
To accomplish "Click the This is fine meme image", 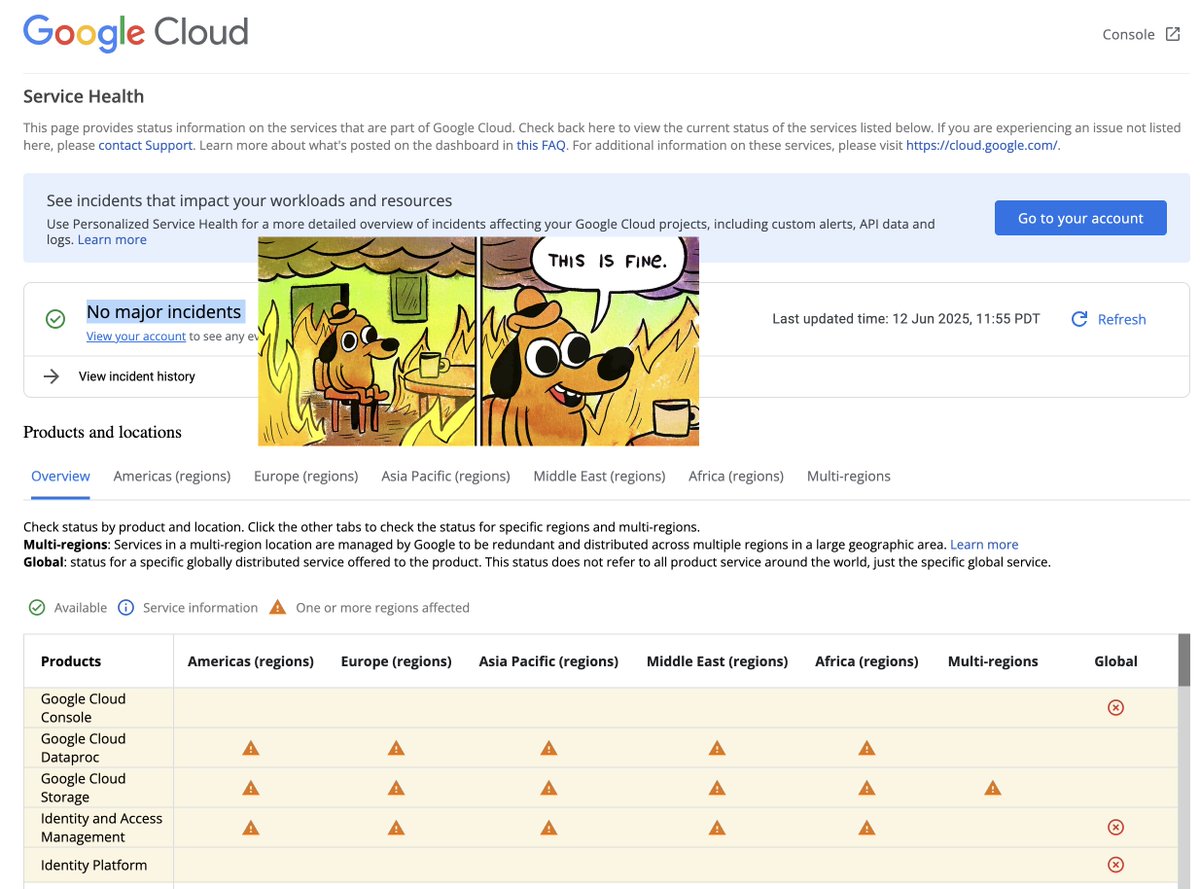I will click(479, 341).
